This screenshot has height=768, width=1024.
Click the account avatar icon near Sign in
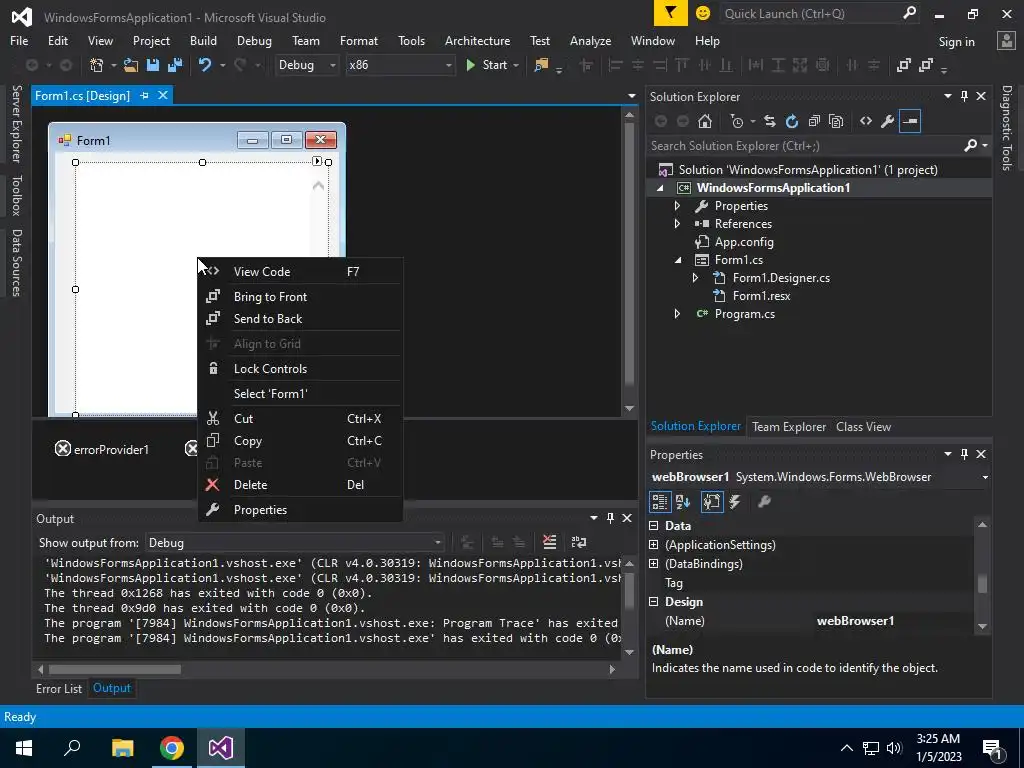1006,41
